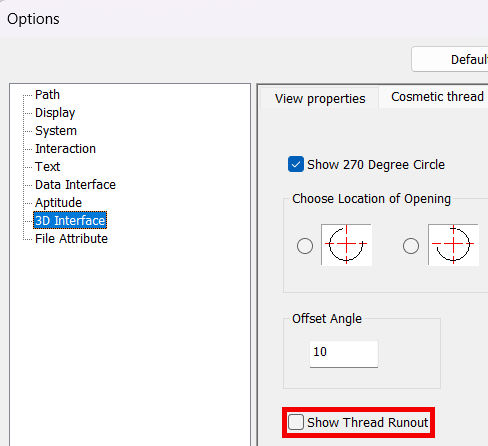Uncheck Show 270 Degree Circle
The height and width of the screenshot is (446, 488).
point(296,164)
